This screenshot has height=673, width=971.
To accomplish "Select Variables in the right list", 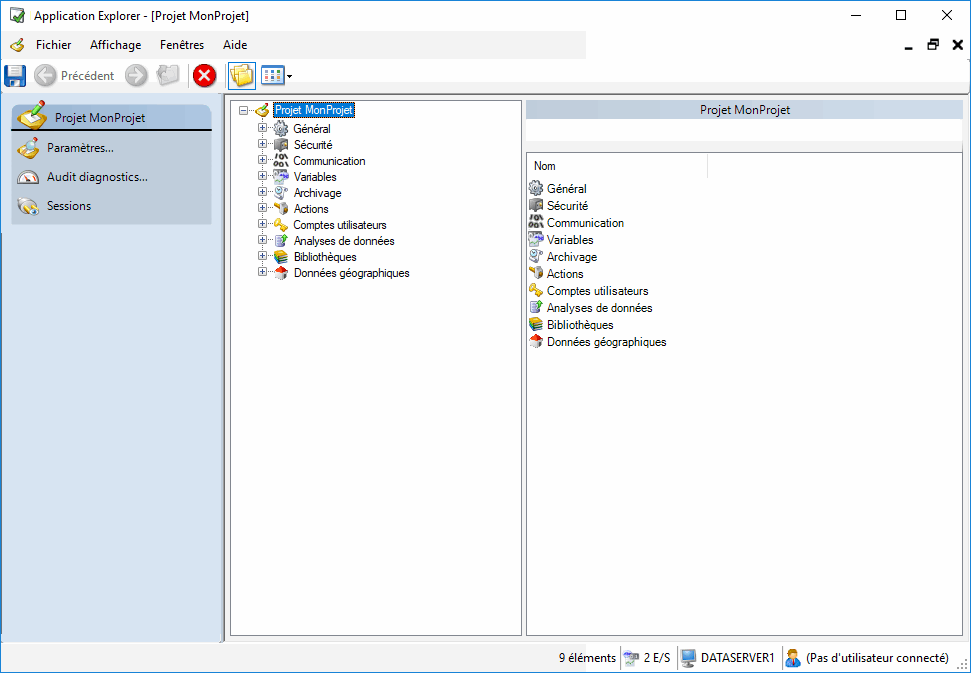I will (570, 240).
